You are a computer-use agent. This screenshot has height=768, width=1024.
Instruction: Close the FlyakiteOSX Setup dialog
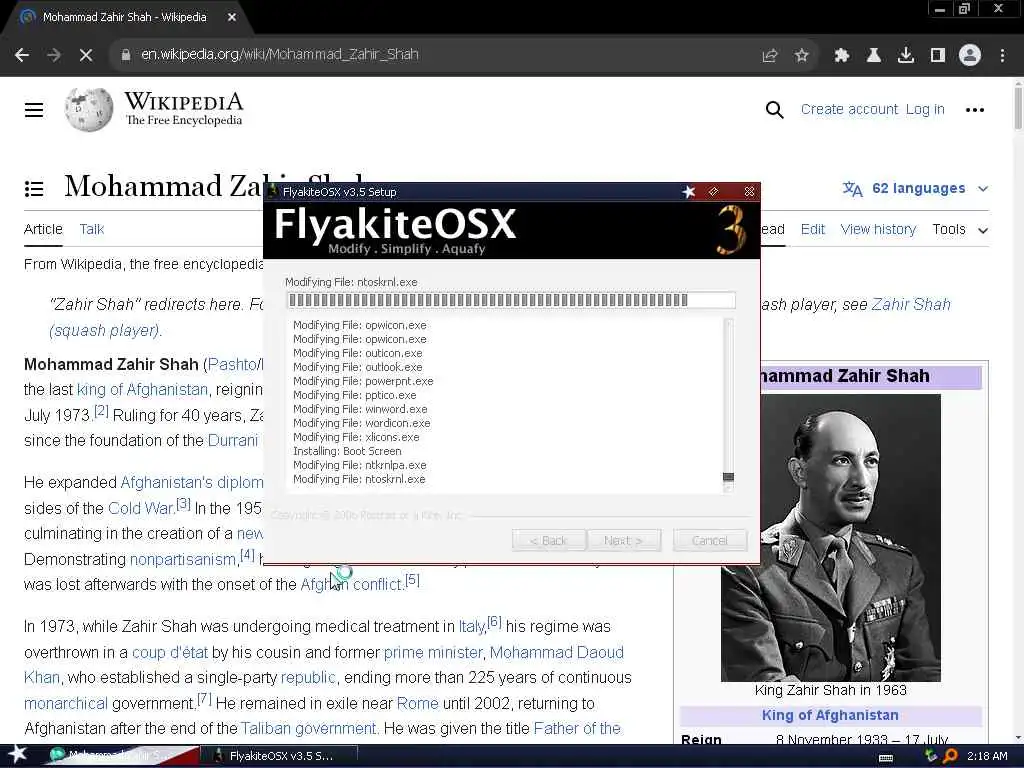tap(749, 191)
